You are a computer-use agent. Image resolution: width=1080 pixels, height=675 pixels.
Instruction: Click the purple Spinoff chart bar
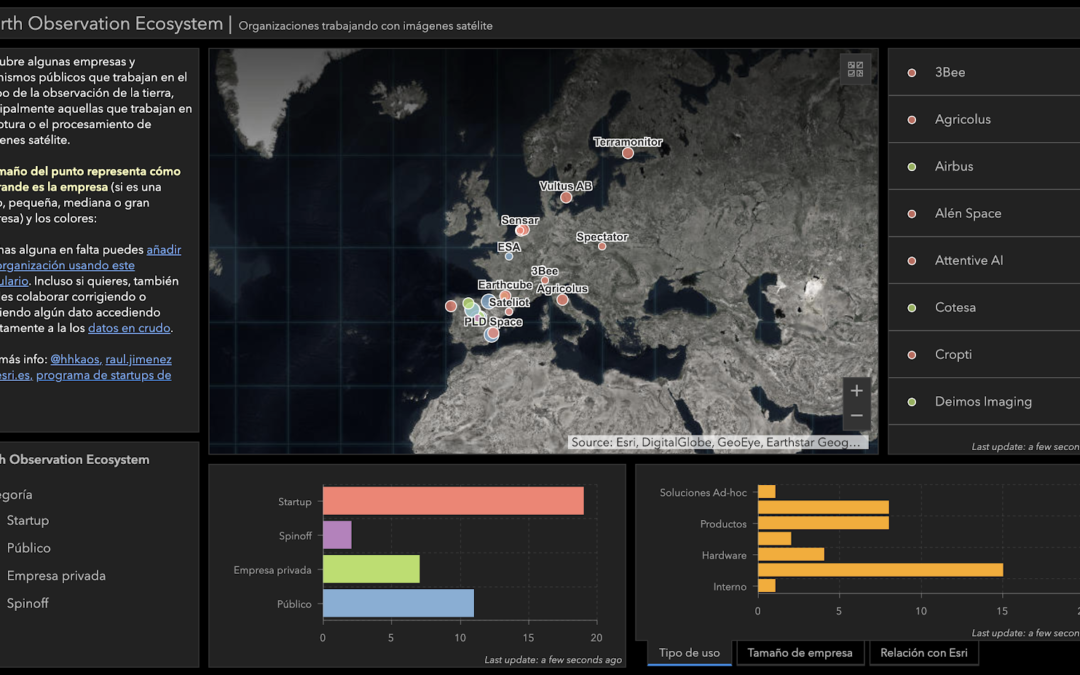[337, 535]
